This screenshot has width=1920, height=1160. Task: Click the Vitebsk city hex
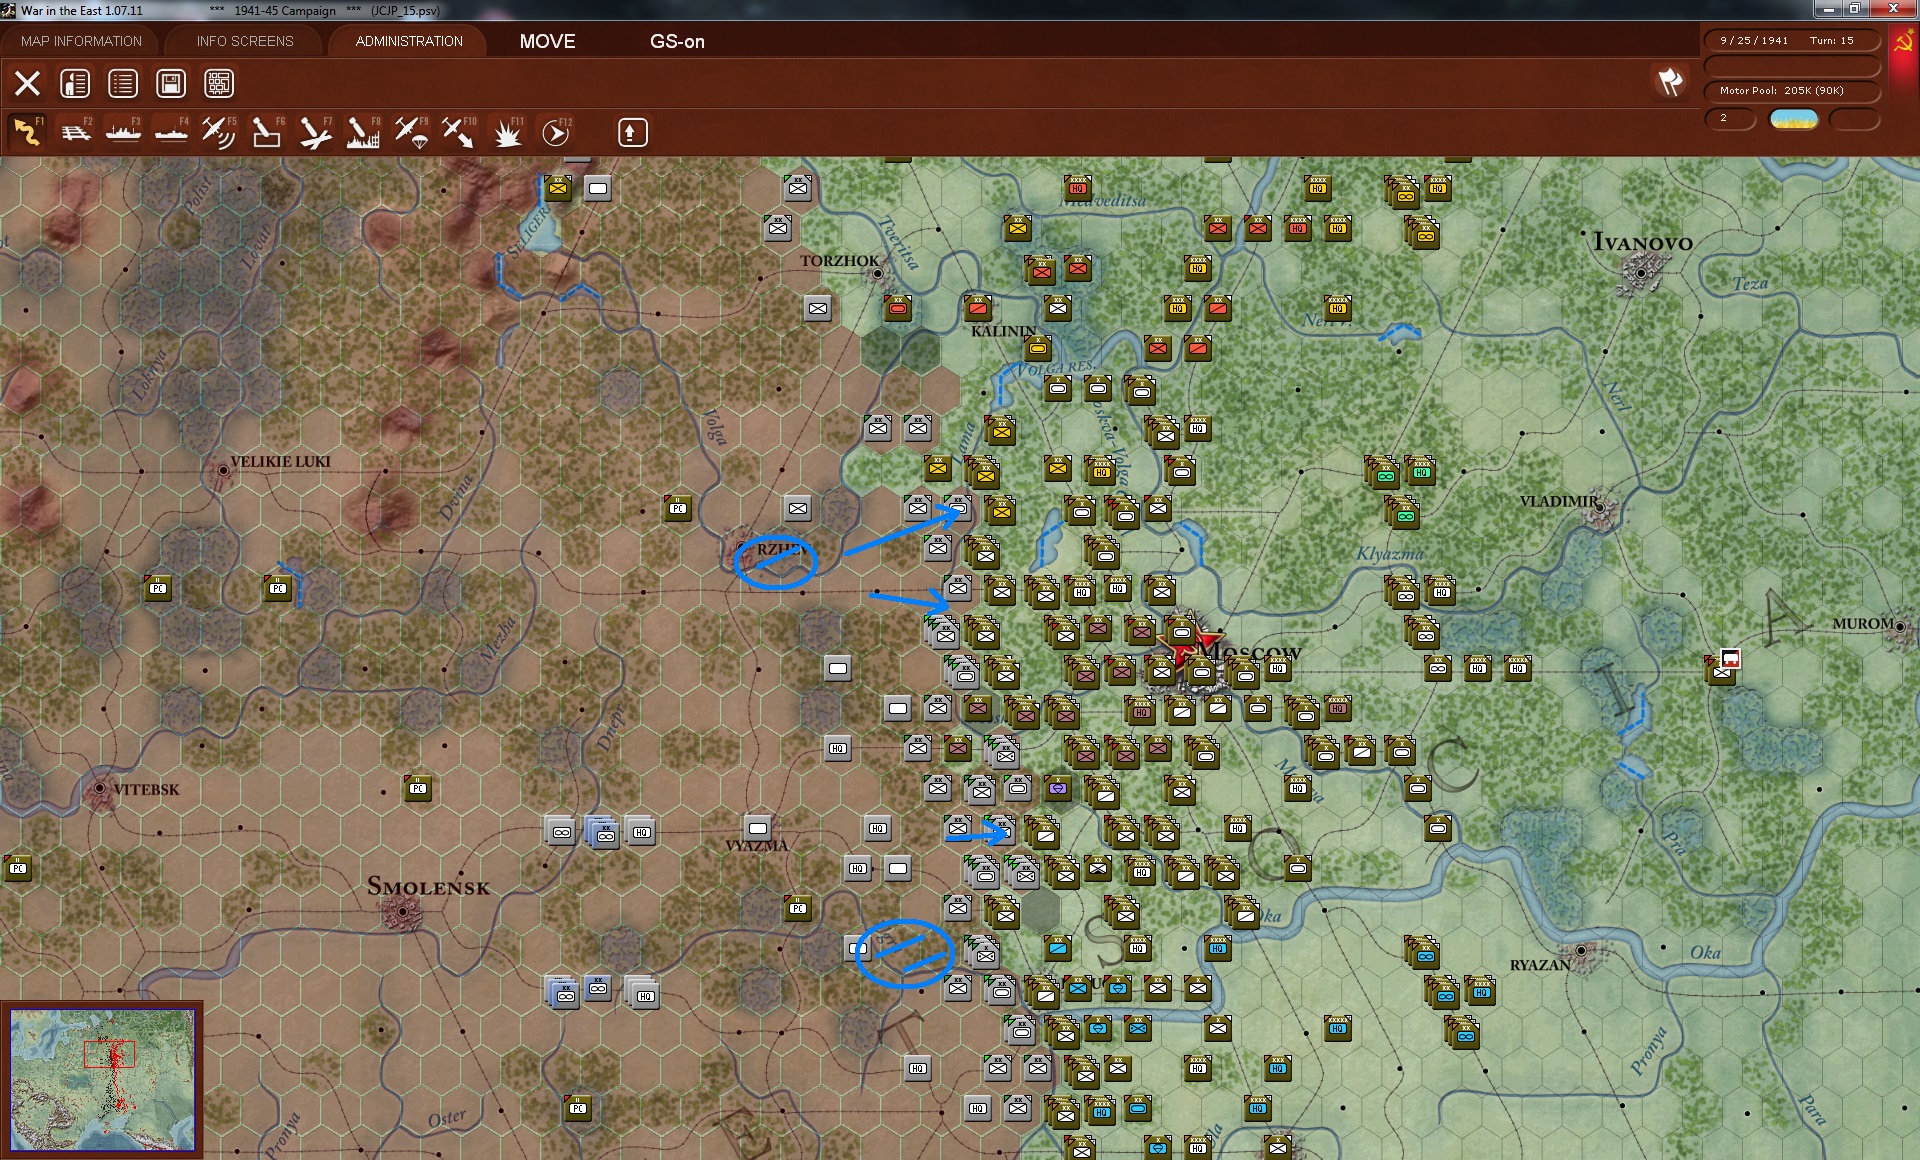point(99,788)
